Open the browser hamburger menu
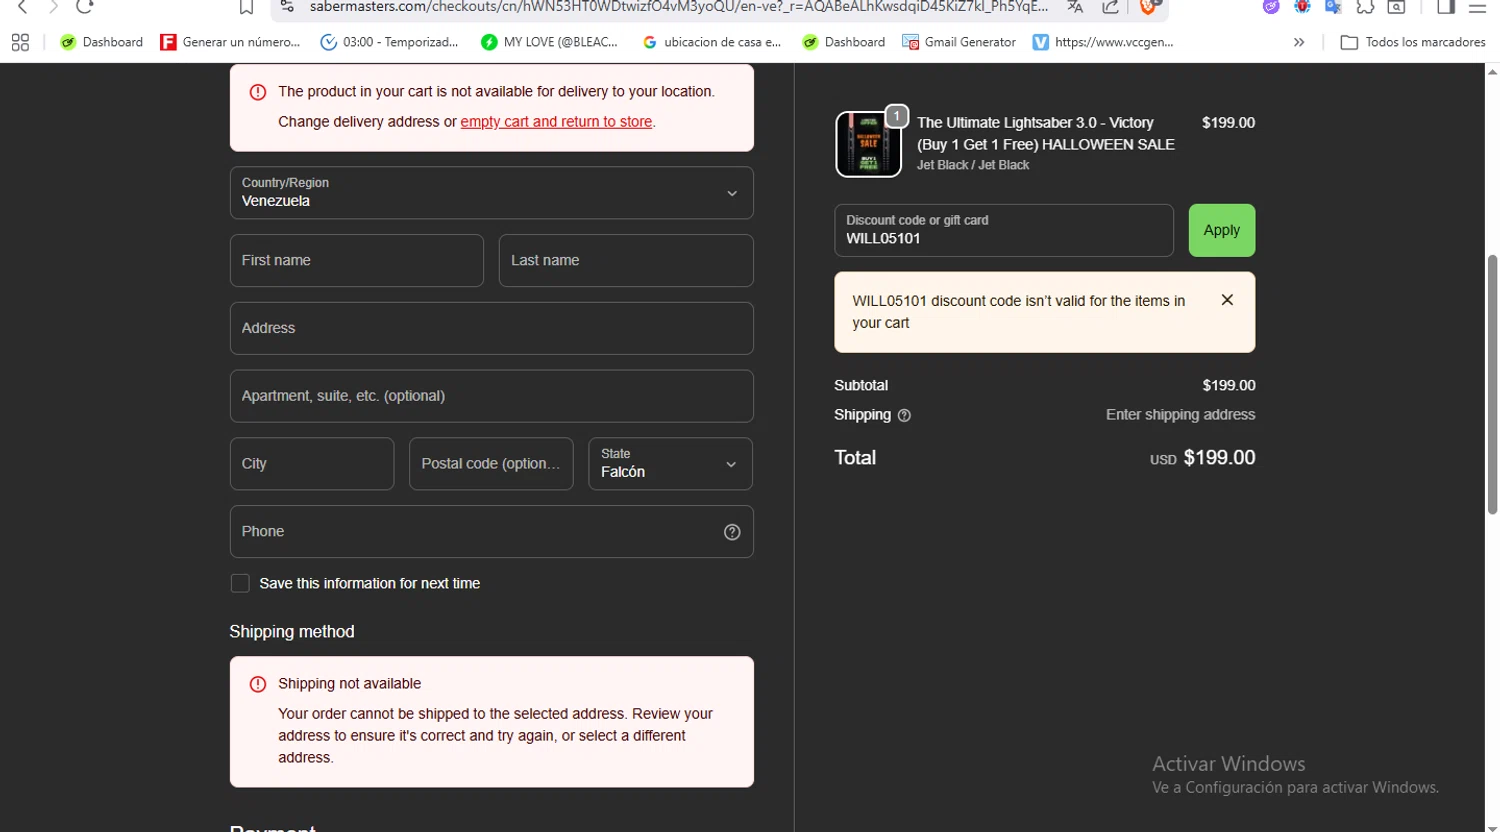Image resolution: width=1500 pixels, height=832 pixels. coord(1477,7)
